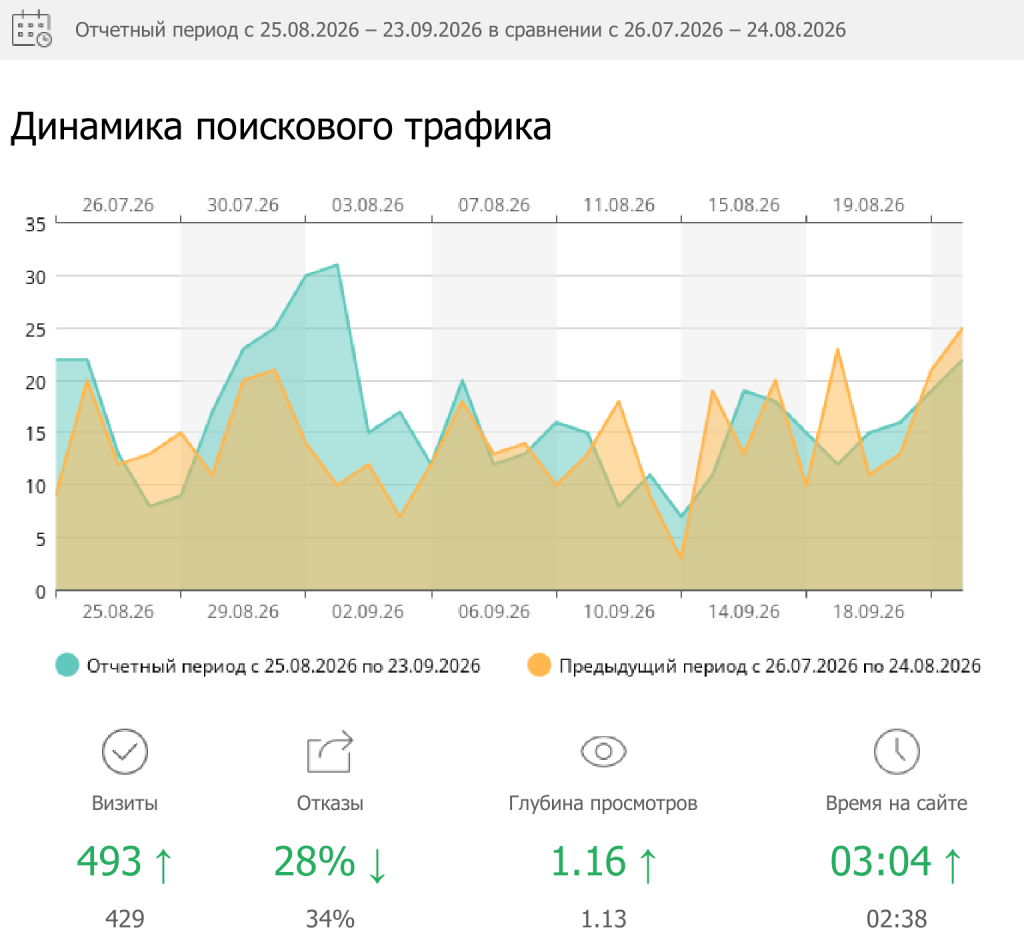Click the reporting period legend label
Viewport: 1024px width, 944px height.
pyautogui.click(x=283, y=666)
